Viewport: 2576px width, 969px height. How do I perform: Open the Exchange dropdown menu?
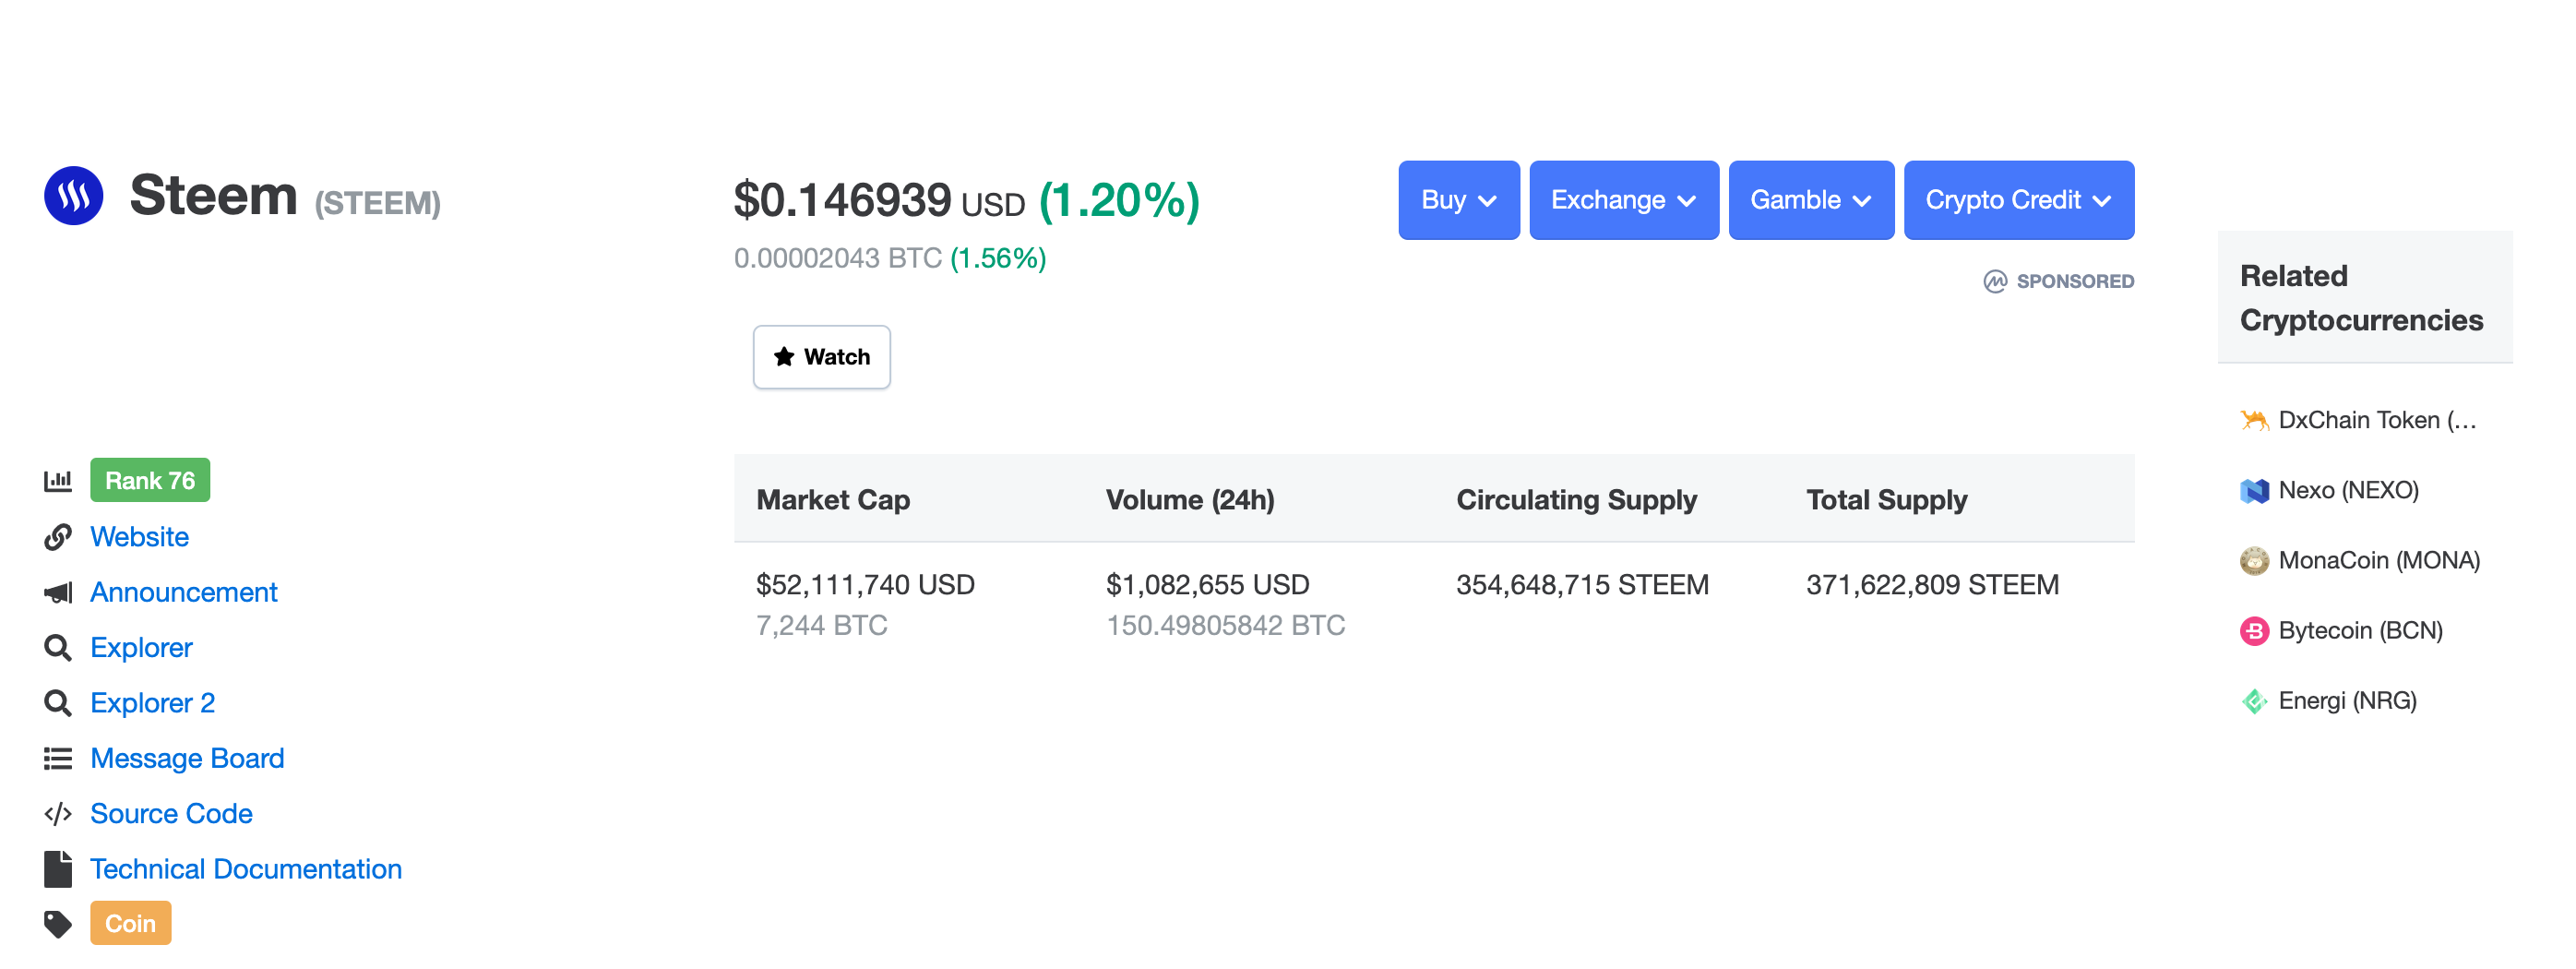coord(1623,200)
